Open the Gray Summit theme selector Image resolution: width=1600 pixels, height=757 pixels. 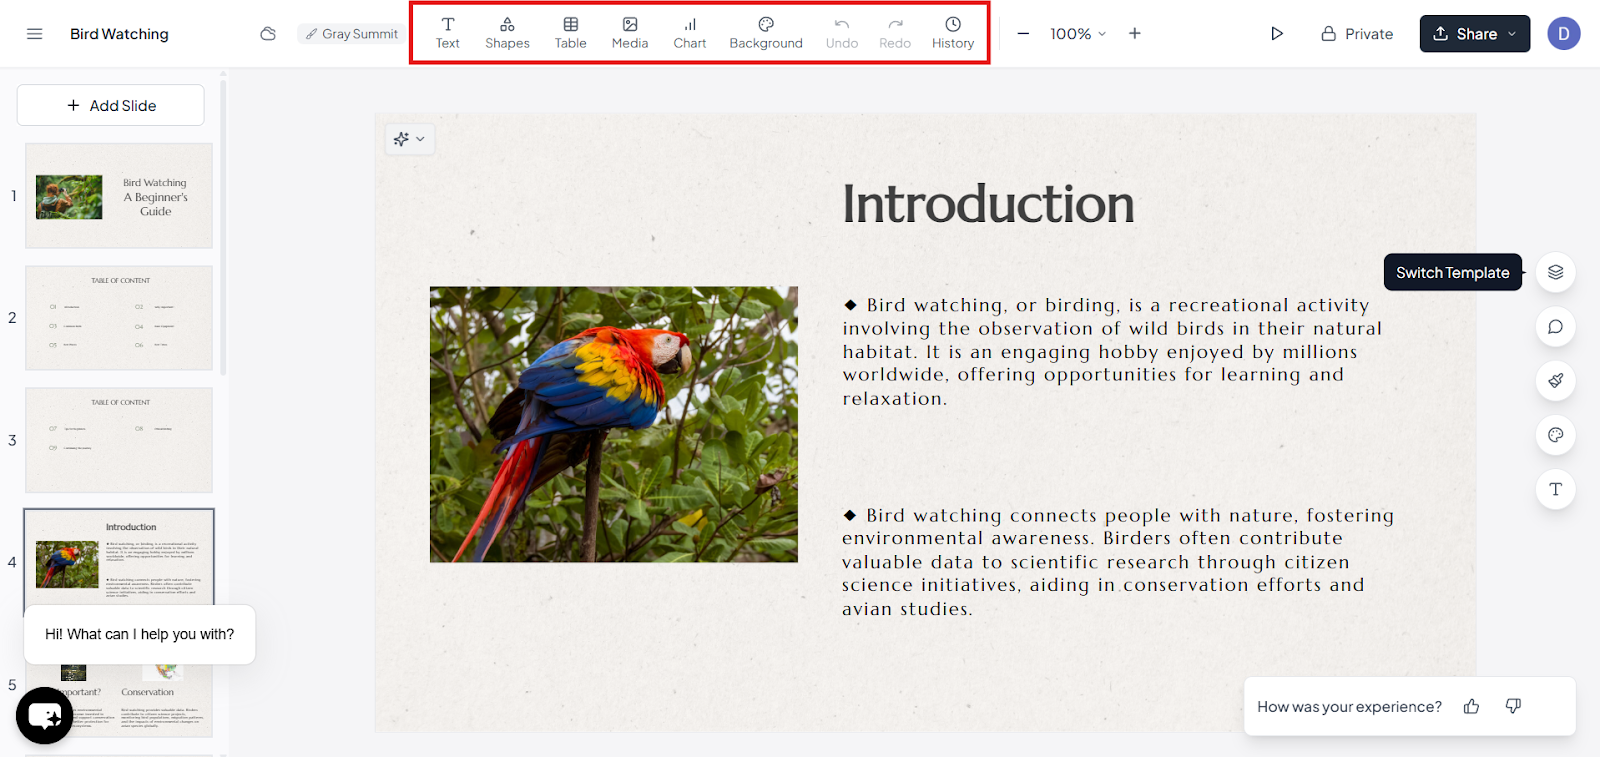tap(352, 34)
